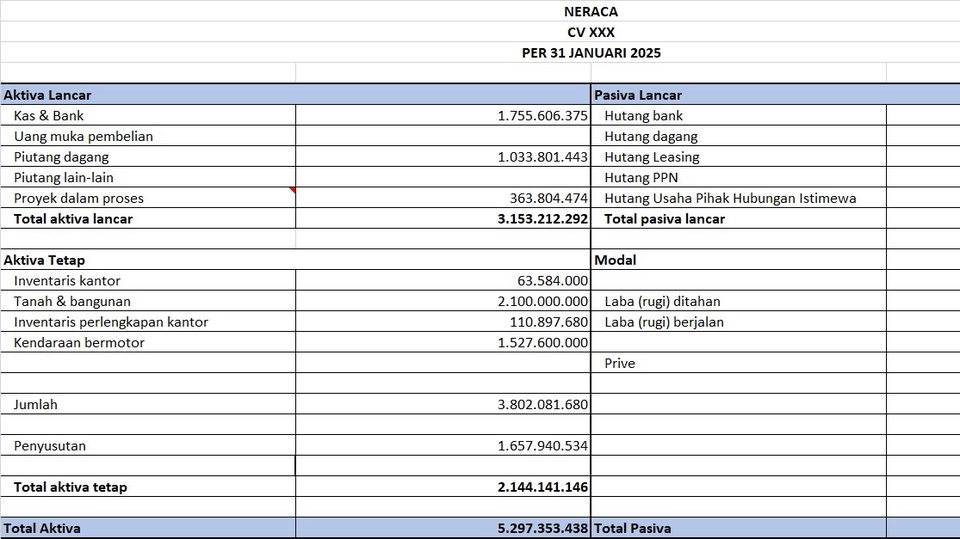Viewport: 960px width, 539px height.
Task: Click the Hutang Usaha Pihak Hubungan Istimewa cell
Action: coord(730,198)
